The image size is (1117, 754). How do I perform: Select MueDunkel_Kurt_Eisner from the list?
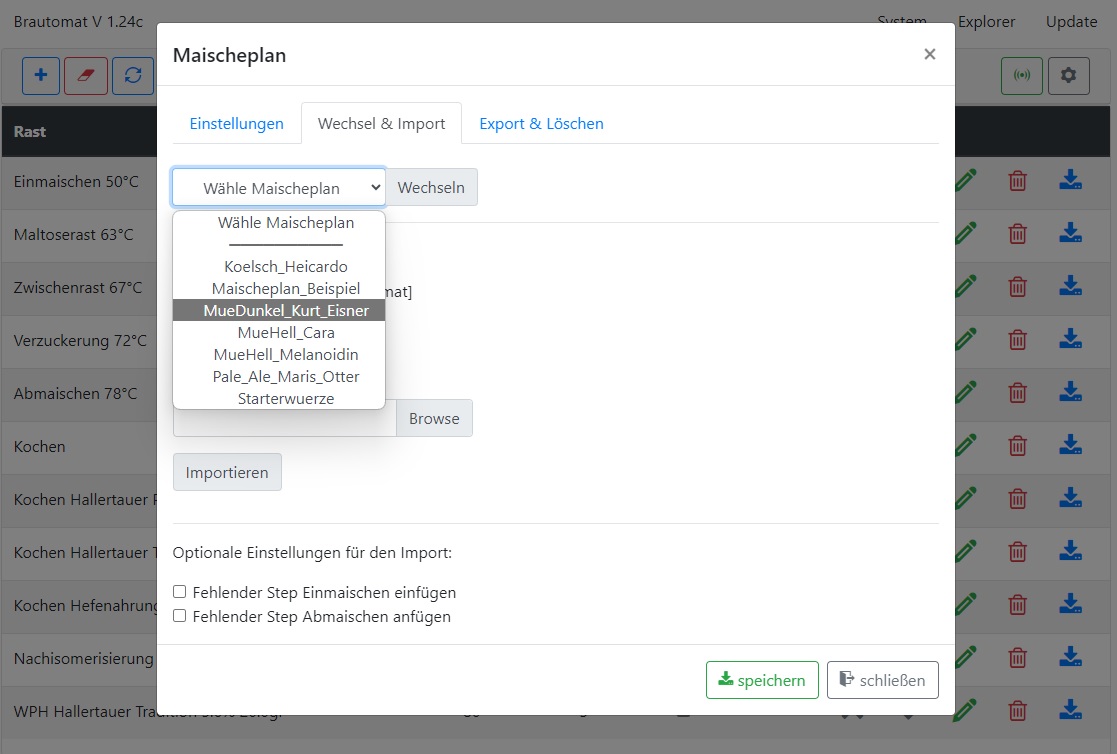tap(286, 311)
